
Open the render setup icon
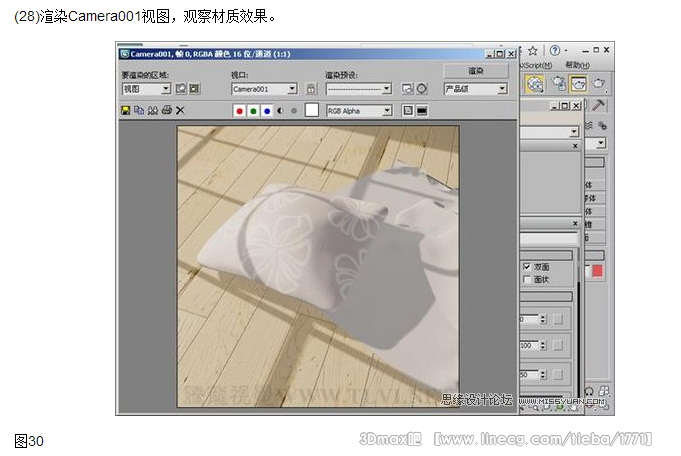click(x=407, y=89)
